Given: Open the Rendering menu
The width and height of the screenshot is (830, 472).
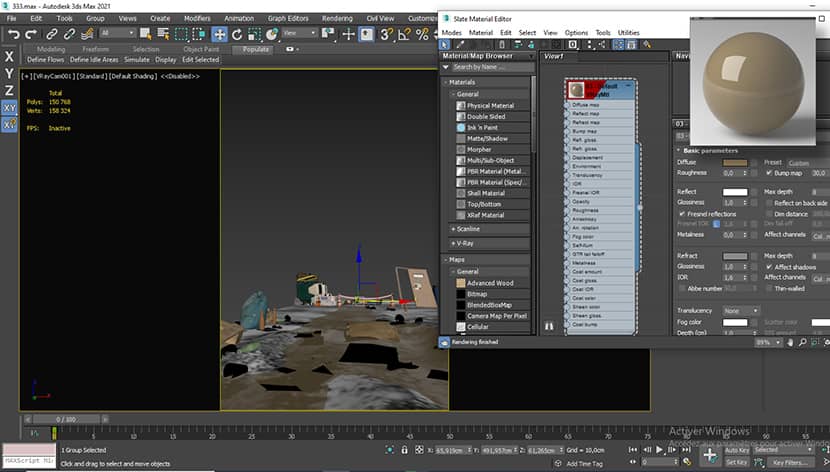Looking at the screenshot, I should [337, 19].
